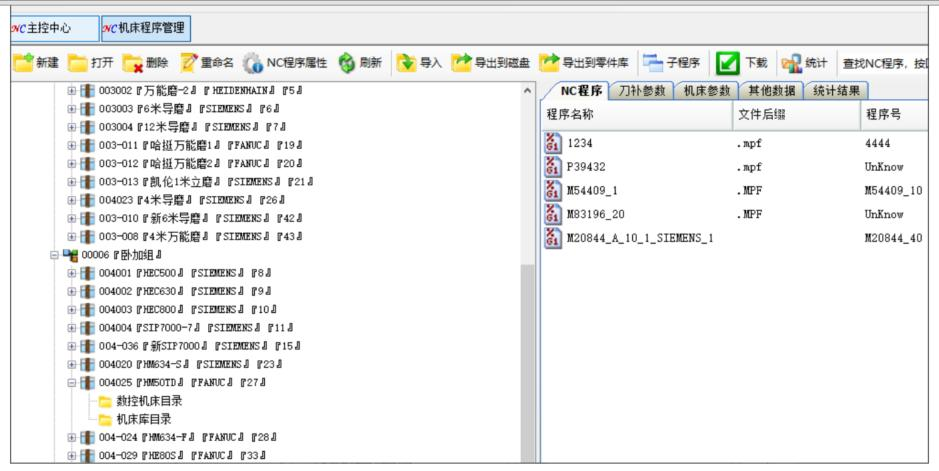939x471 pixels.
Task: Open the 统计 (Statistics) toolbar icon
Action: pyautogui.click(x=791, y=63)
